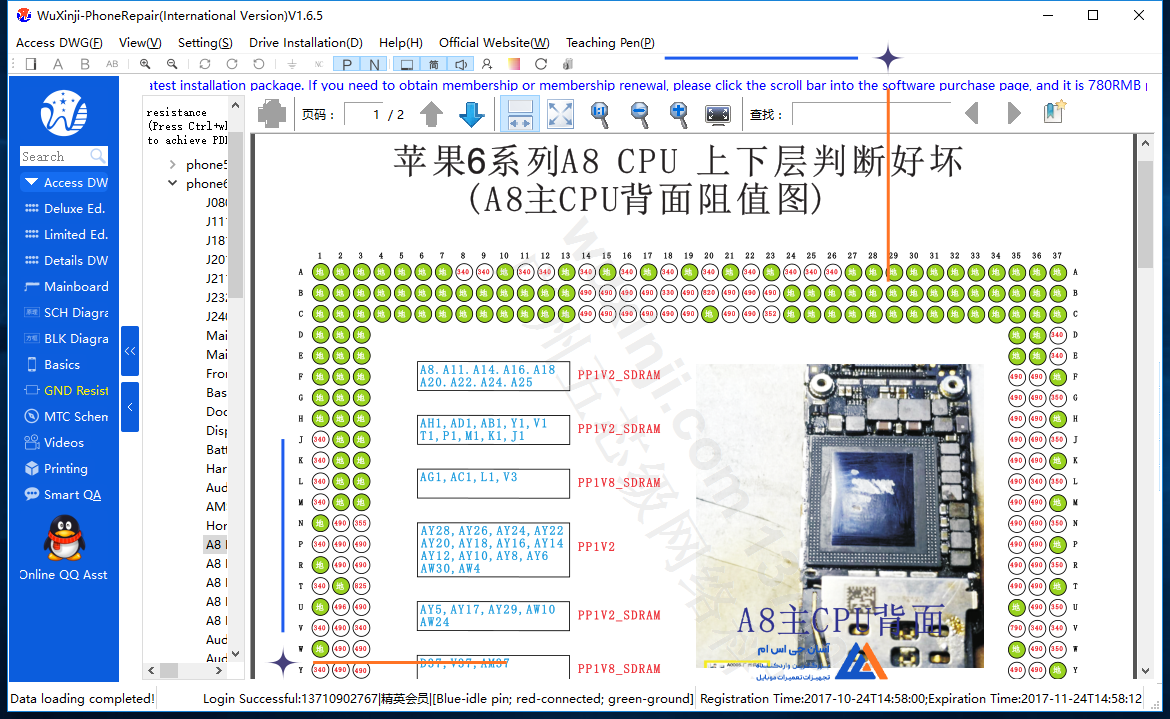Go to next page with blue down arrow

click(x=472, y=114)
